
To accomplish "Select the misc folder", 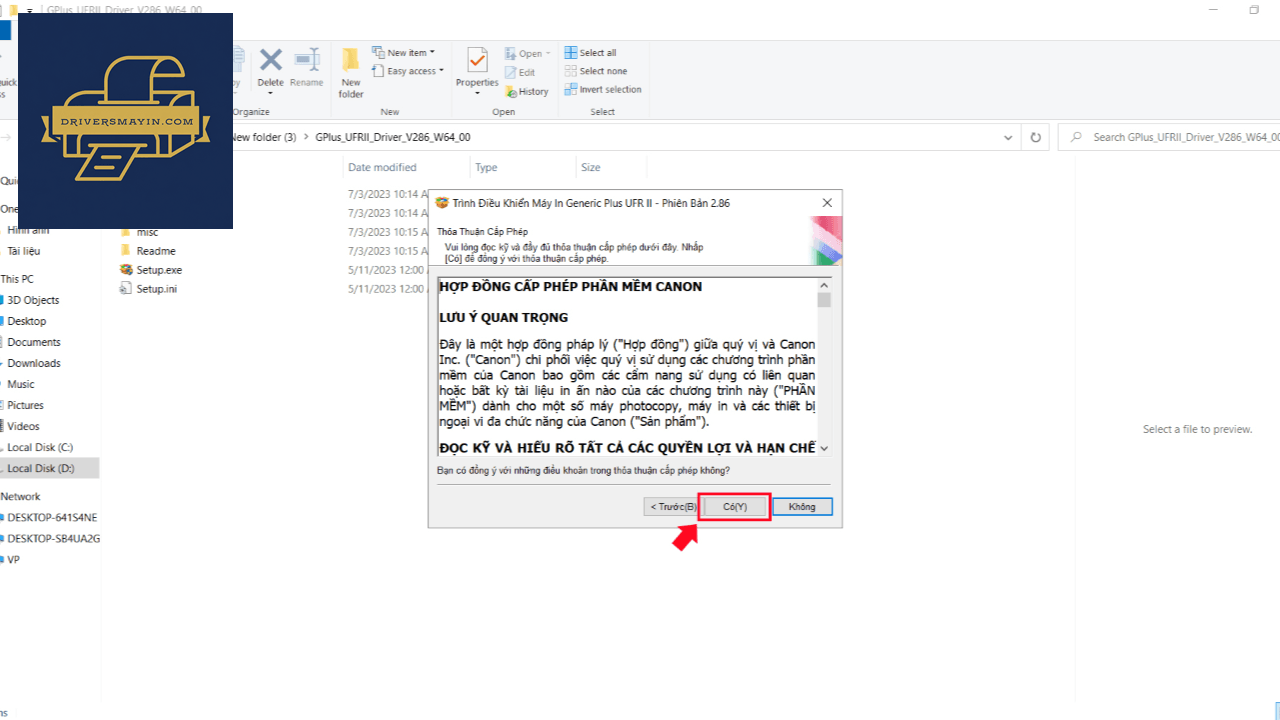I will click(x=147, y=232).
